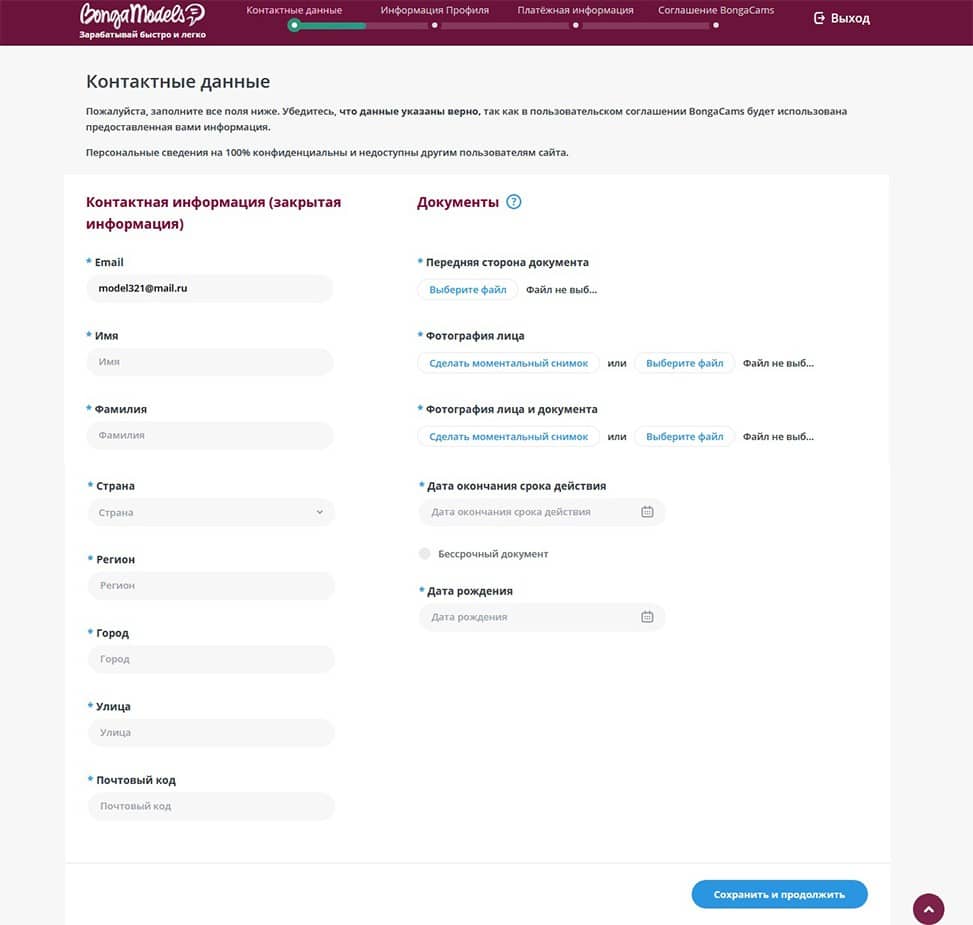Viewport: 973px width, 925px height.
Task: Go to Платёжная информация step
Action: tap(575, 11)
